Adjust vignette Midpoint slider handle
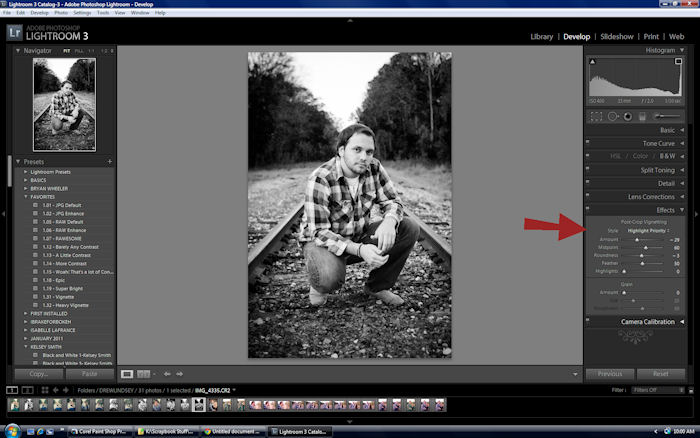Viewport: 700px width, 438px height. [646, 248]
